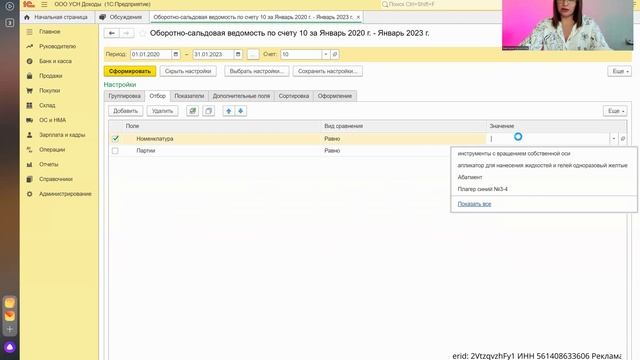
Task: Click the Сформировать button
Action: pos(130,71)
